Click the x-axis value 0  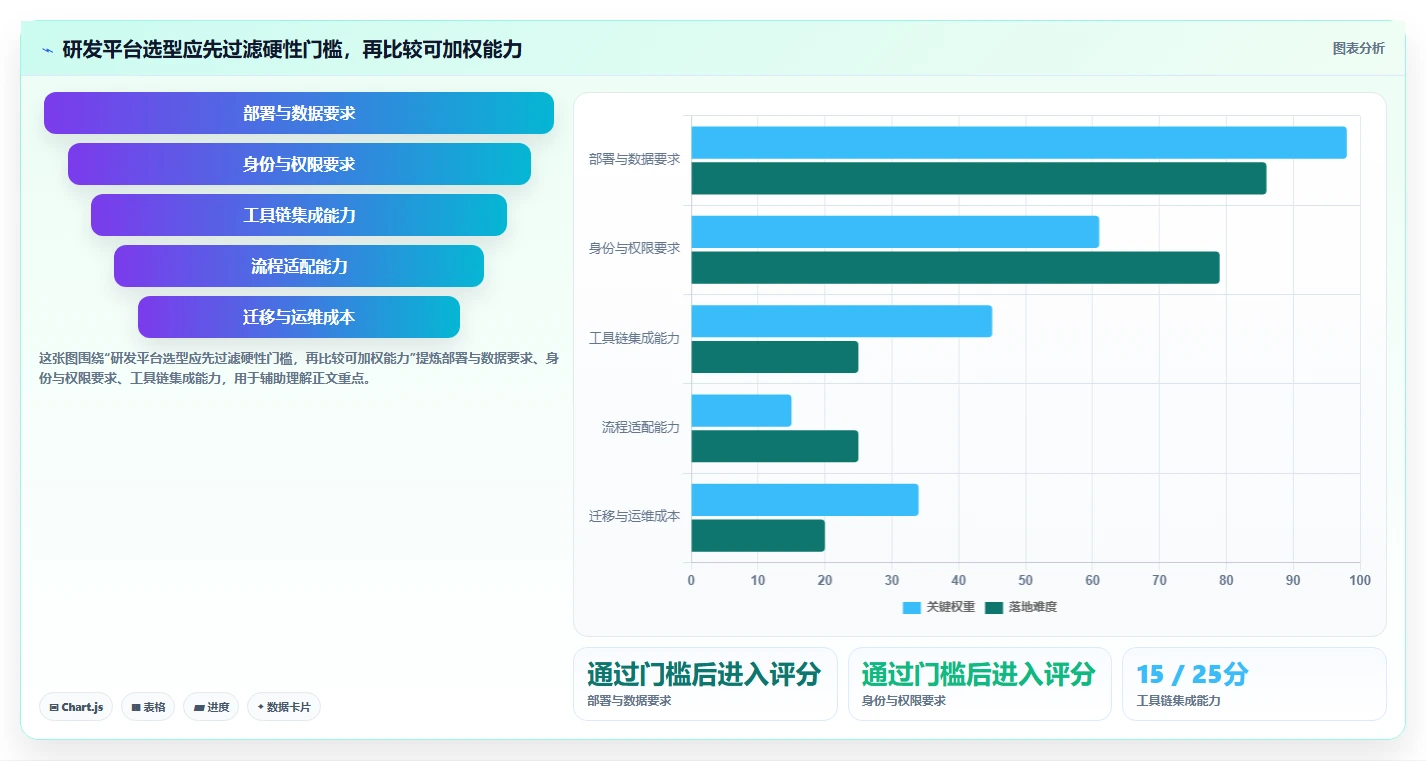pos(691,580)
